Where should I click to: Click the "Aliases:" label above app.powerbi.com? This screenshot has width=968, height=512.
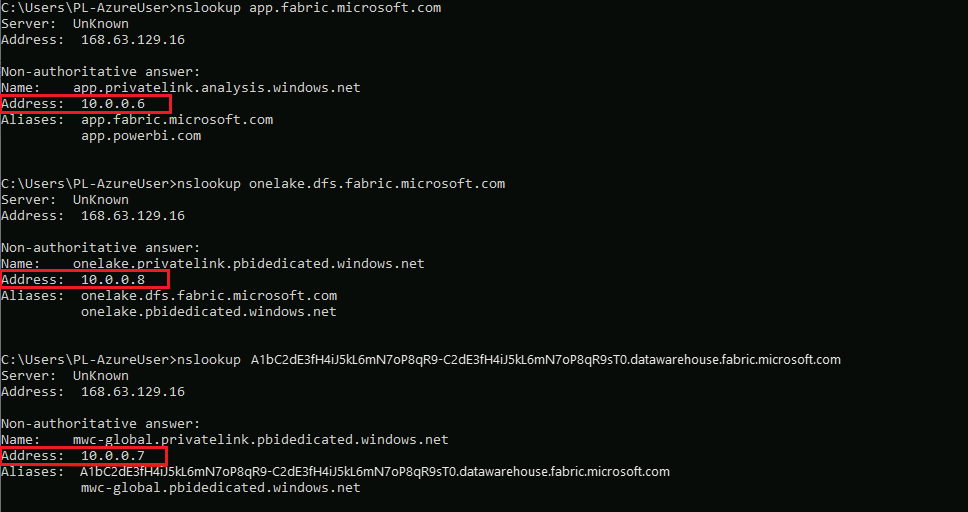32,120
